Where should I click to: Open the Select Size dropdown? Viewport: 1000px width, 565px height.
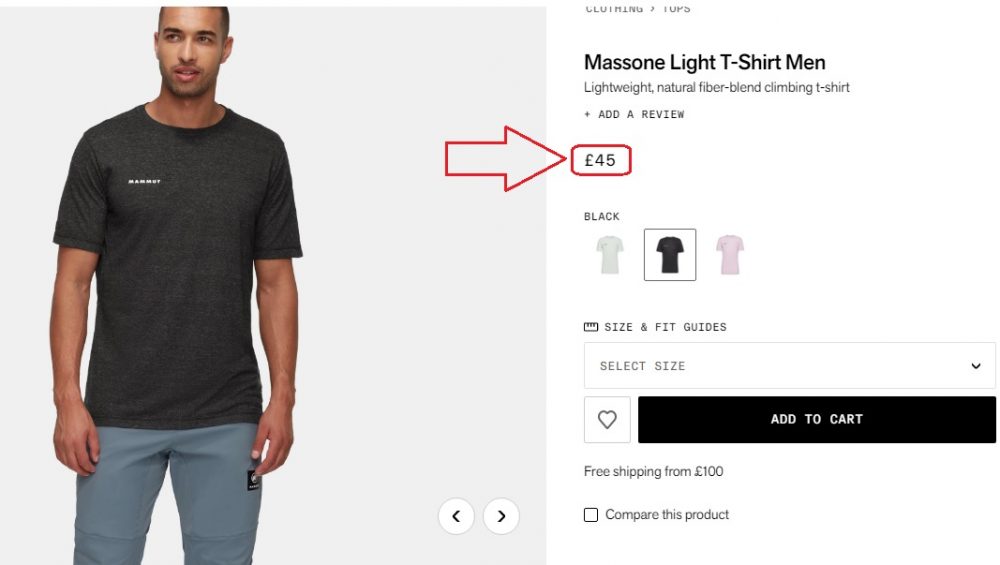789,366
